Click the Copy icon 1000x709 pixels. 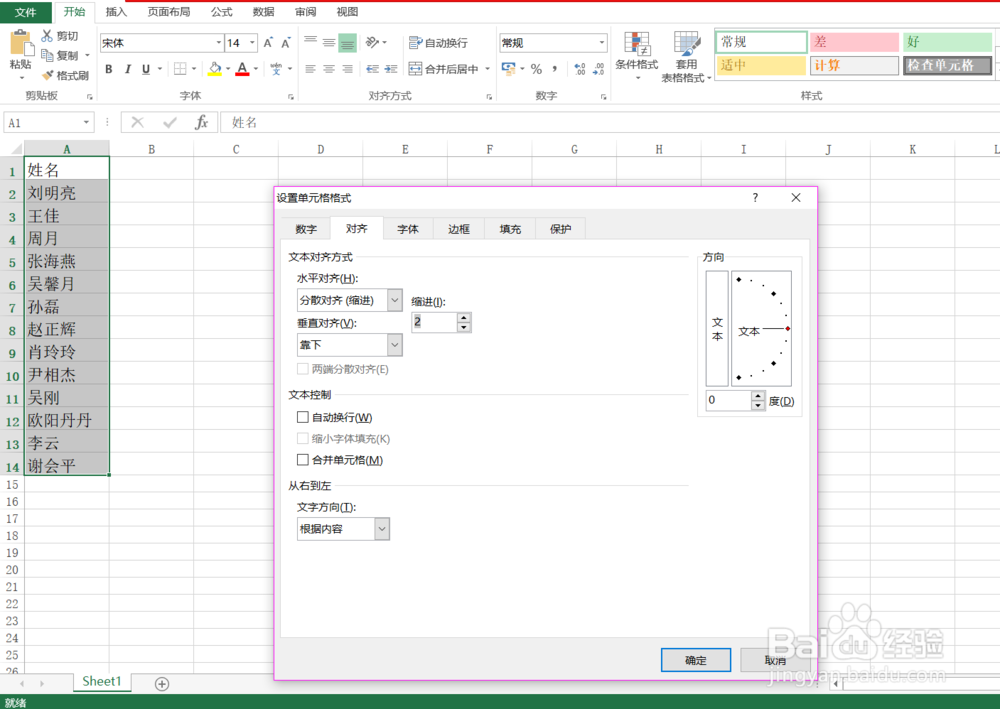coord(47,55)
